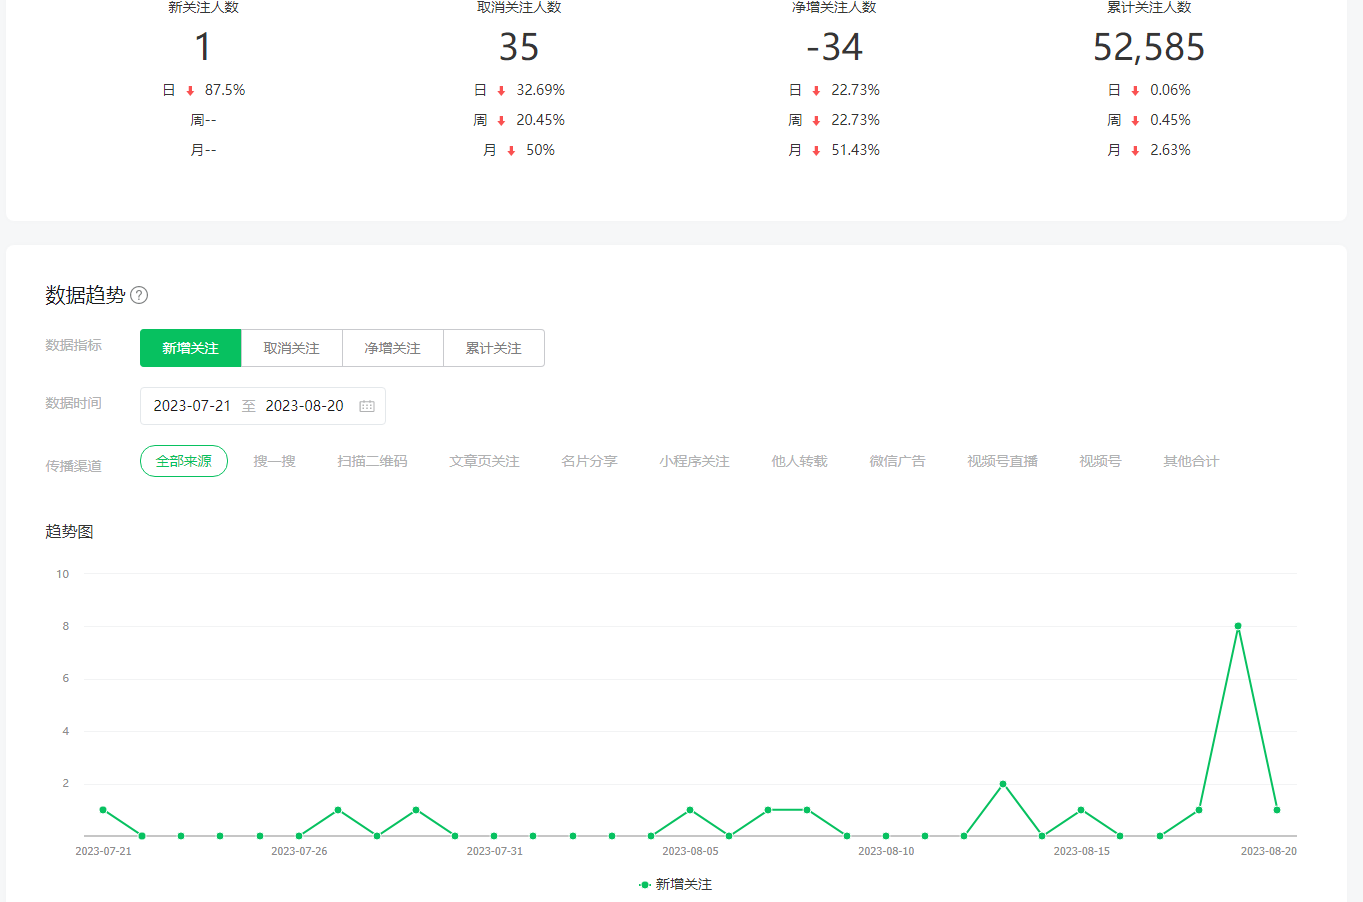This screenshot has height=902, width=1363.
Task: Click the peak data point valued 8
Action: [x=1238, y=626]
